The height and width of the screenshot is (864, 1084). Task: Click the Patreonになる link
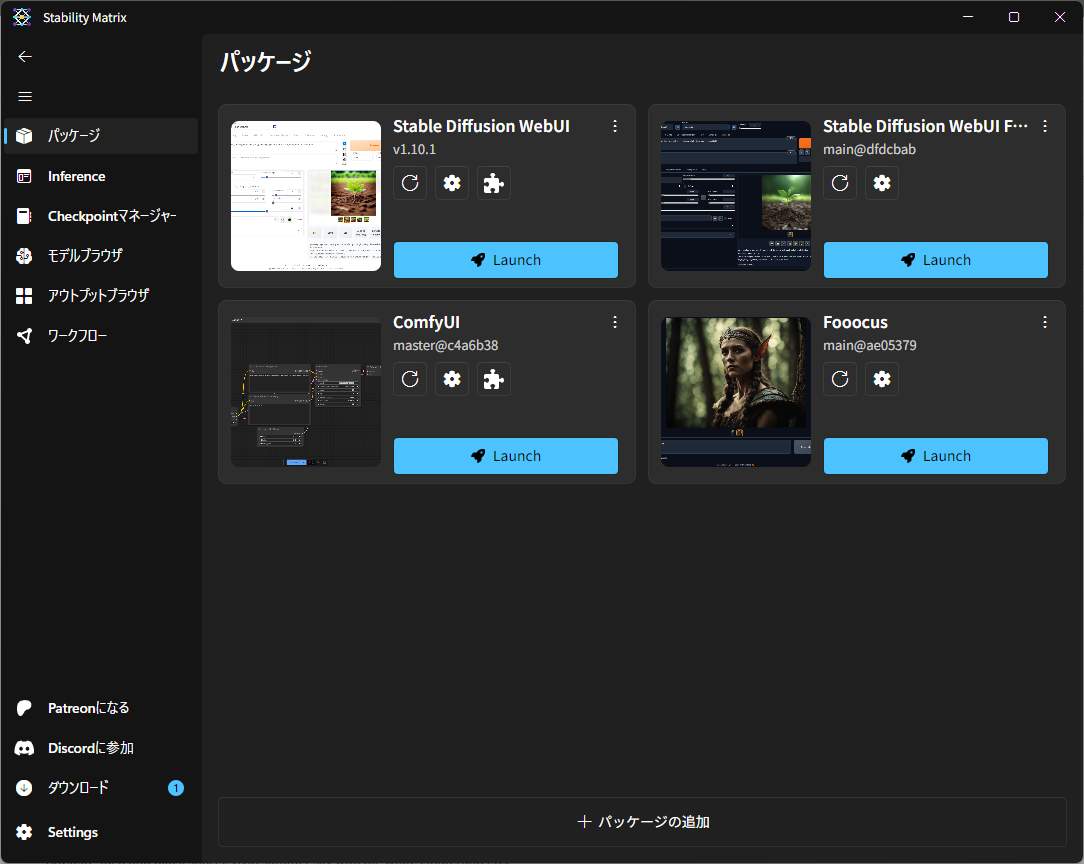coord(101,708)
